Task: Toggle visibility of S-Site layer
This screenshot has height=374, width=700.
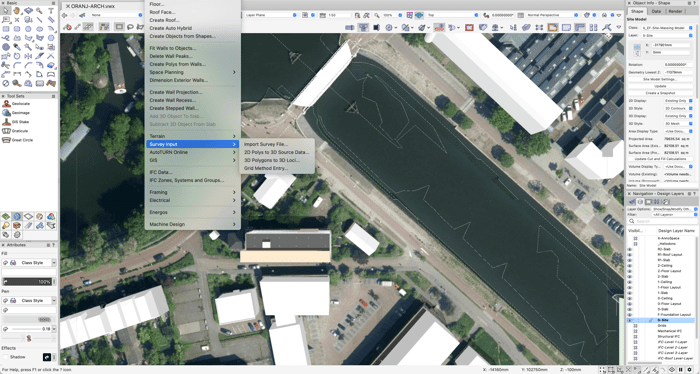Action: tap(630, 320)
